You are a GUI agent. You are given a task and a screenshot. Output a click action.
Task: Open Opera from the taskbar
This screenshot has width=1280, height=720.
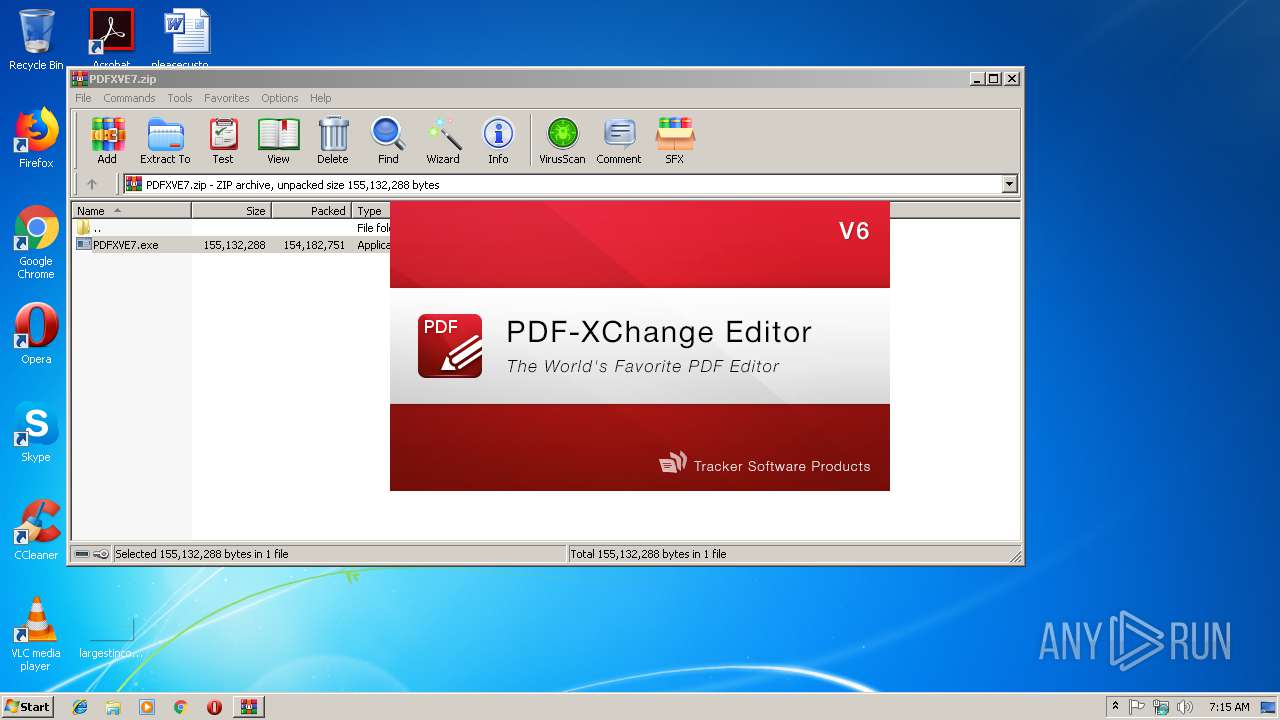(x=214, y=707)
